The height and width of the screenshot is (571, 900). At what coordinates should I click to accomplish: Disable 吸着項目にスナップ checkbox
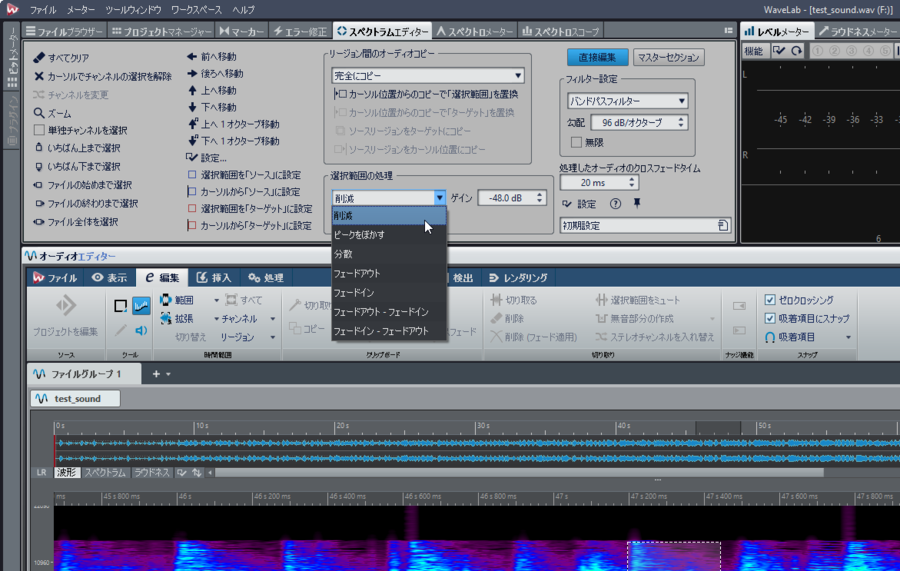(770, 318)
